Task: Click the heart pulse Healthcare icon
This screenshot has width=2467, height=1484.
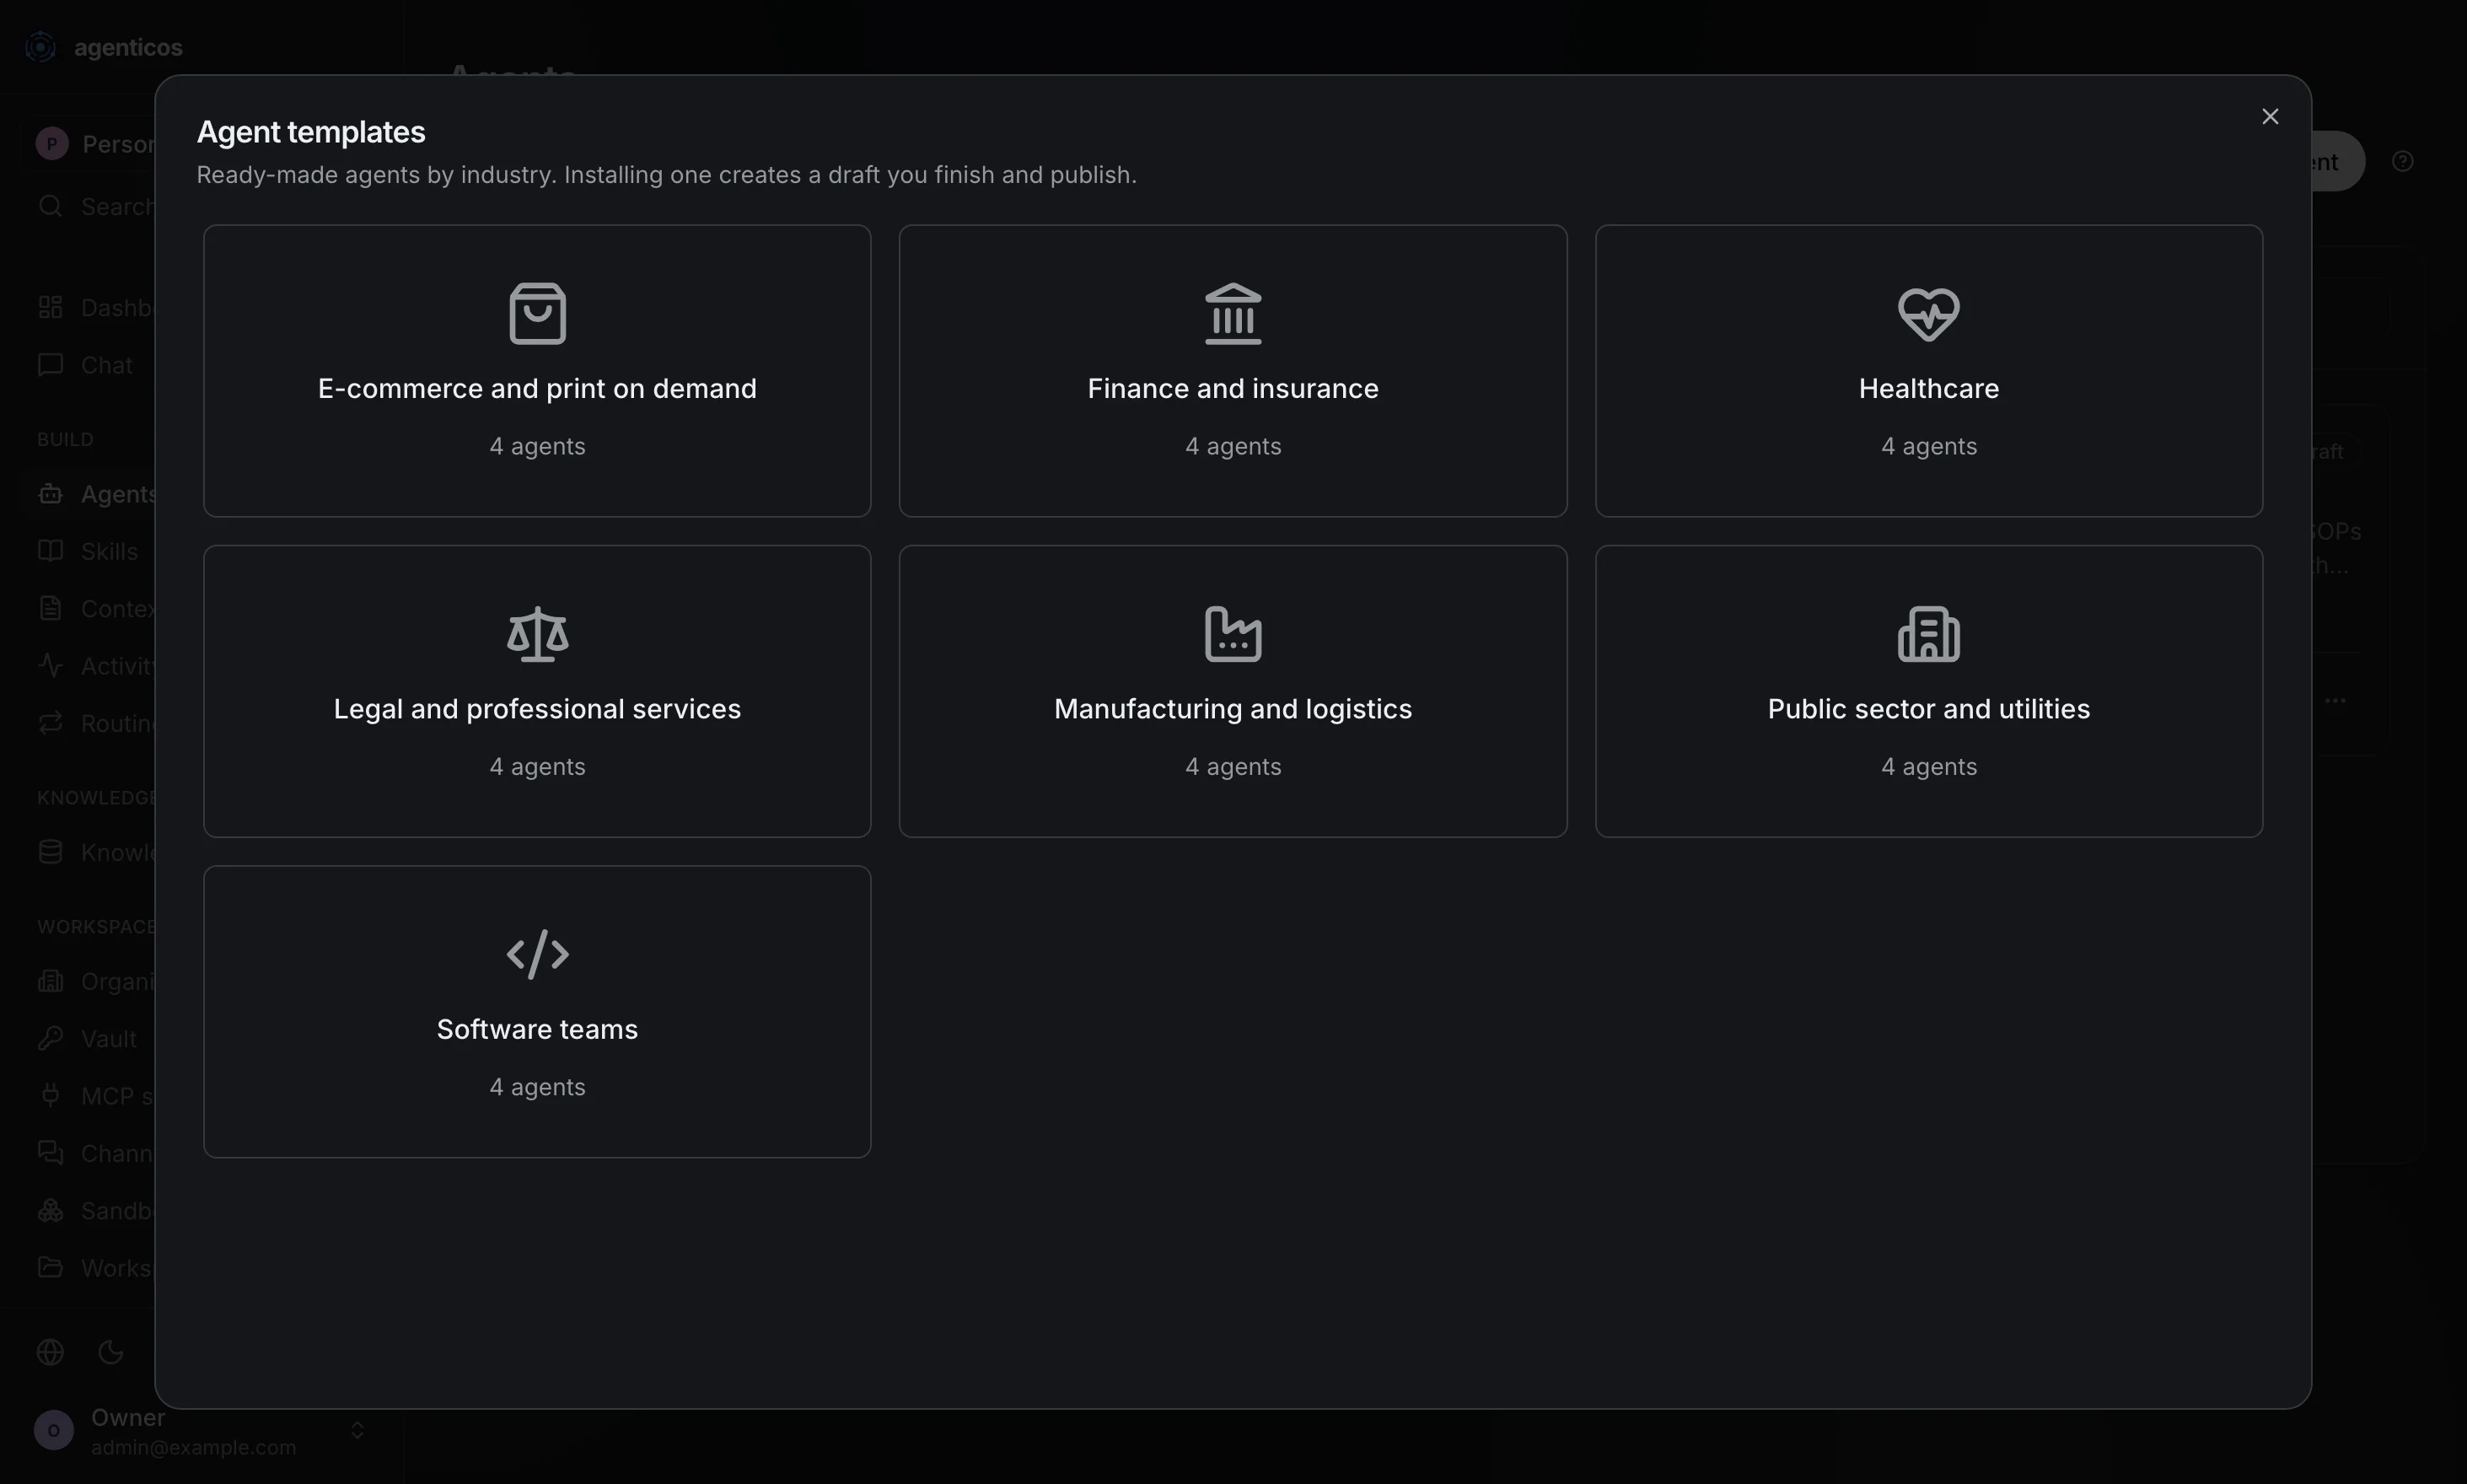Action: coord(1929,314)
